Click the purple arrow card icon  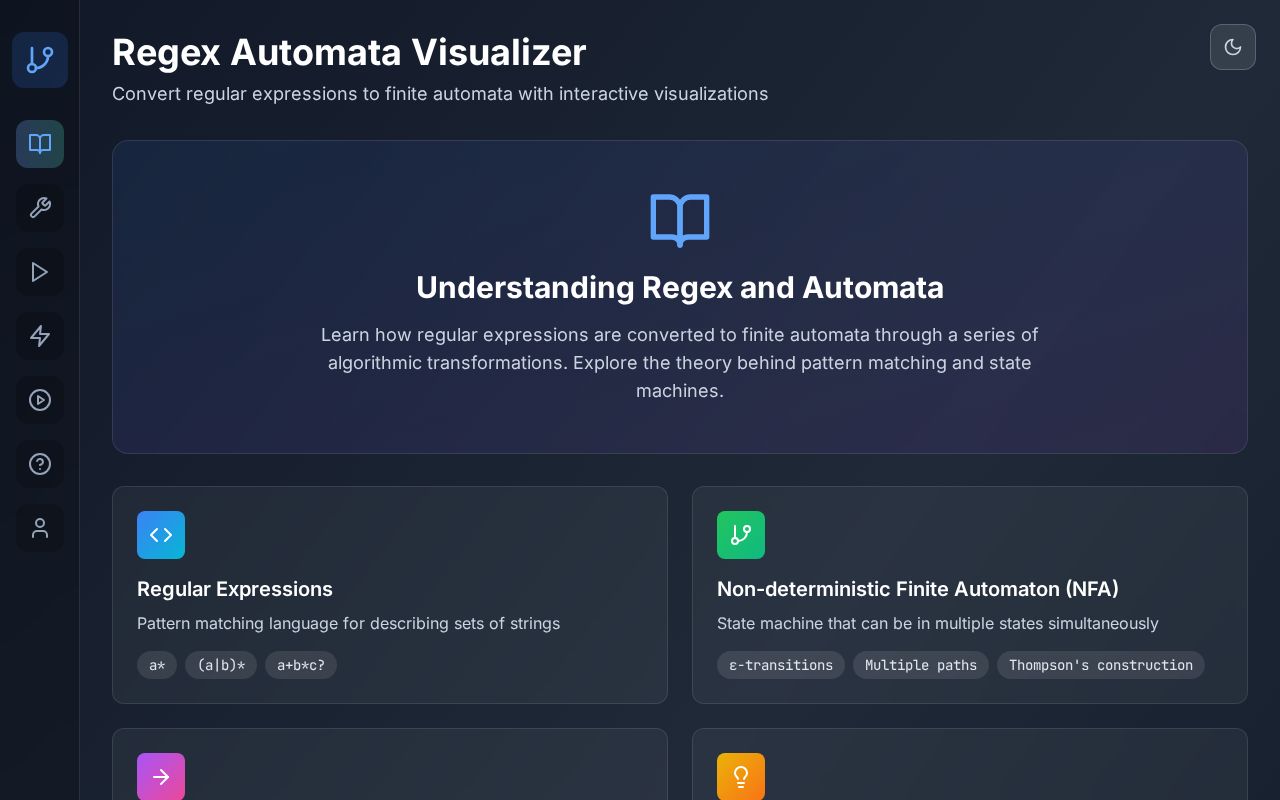tap(161, 777)
